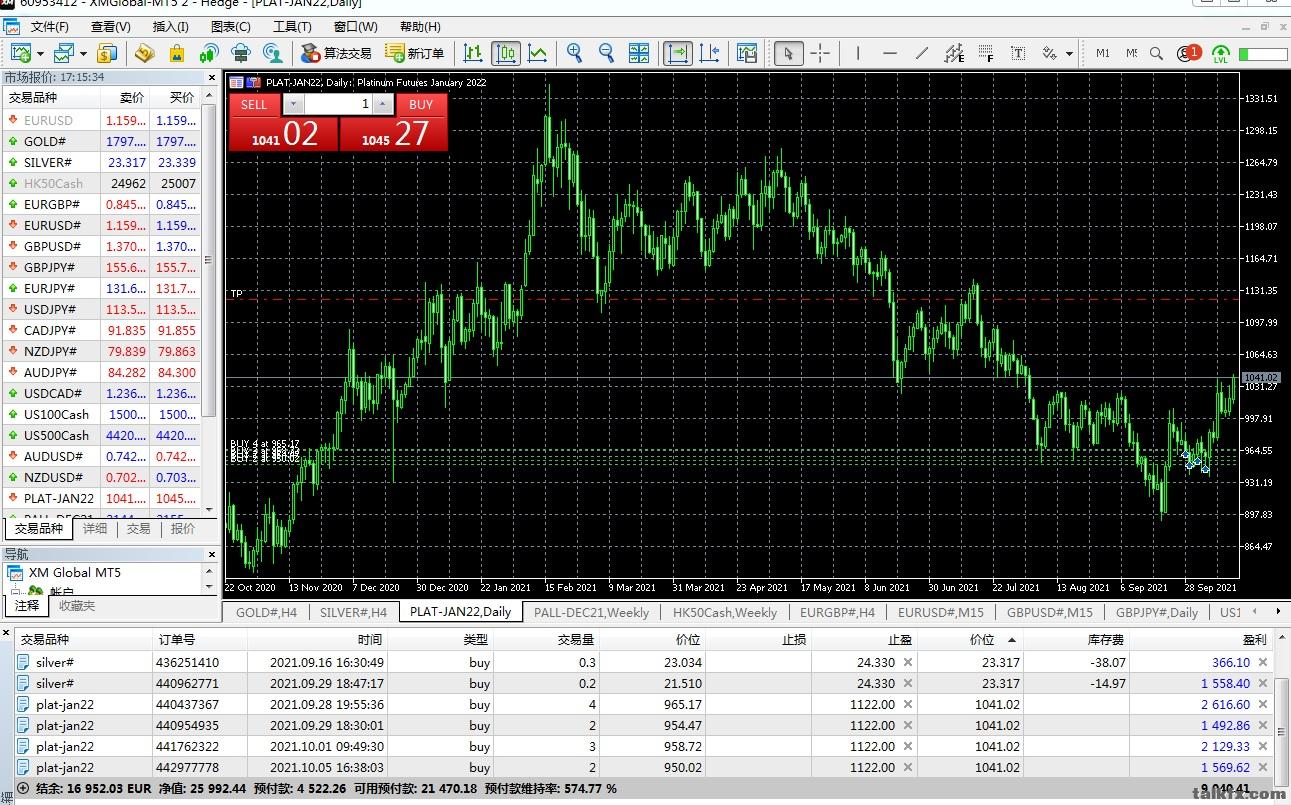Toggle Algo Trading button

click(336, 53)
